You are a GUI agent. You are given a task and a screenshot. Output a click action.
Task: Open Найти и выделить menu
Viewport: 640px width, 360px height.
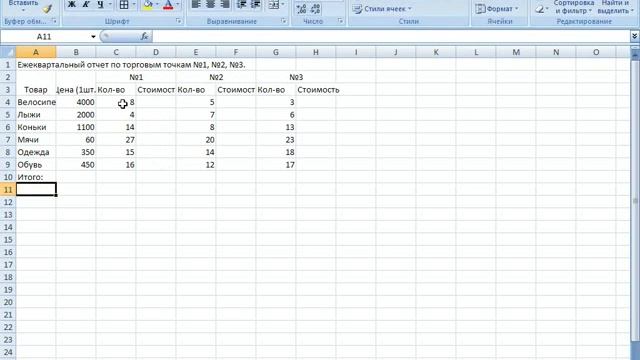(616, 7)
